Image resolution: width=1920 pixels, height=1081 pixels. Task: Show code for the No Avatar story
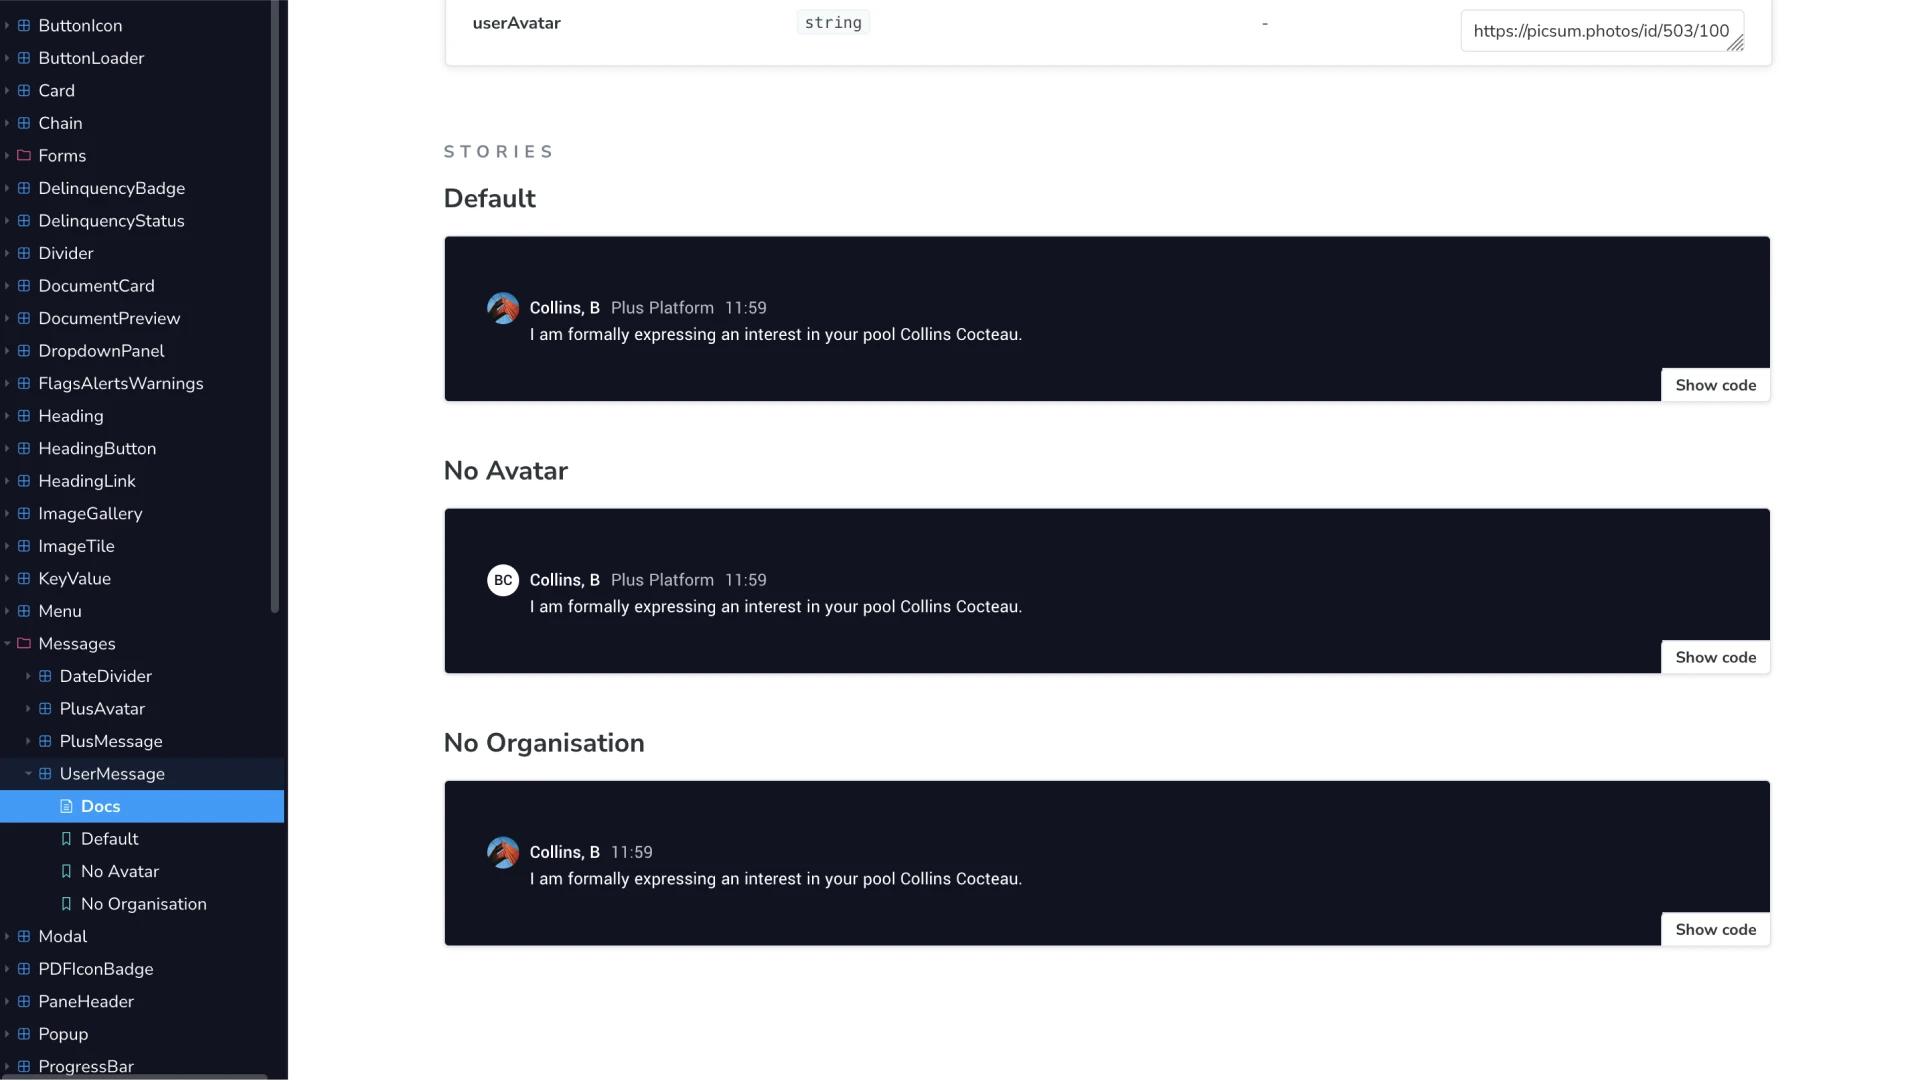[x=1715, y=657]
